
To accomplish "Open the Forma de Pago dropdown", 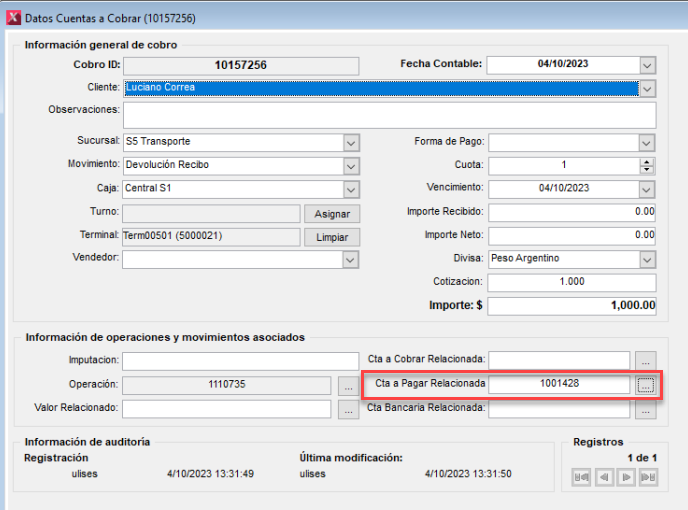I will coord(647,142).
